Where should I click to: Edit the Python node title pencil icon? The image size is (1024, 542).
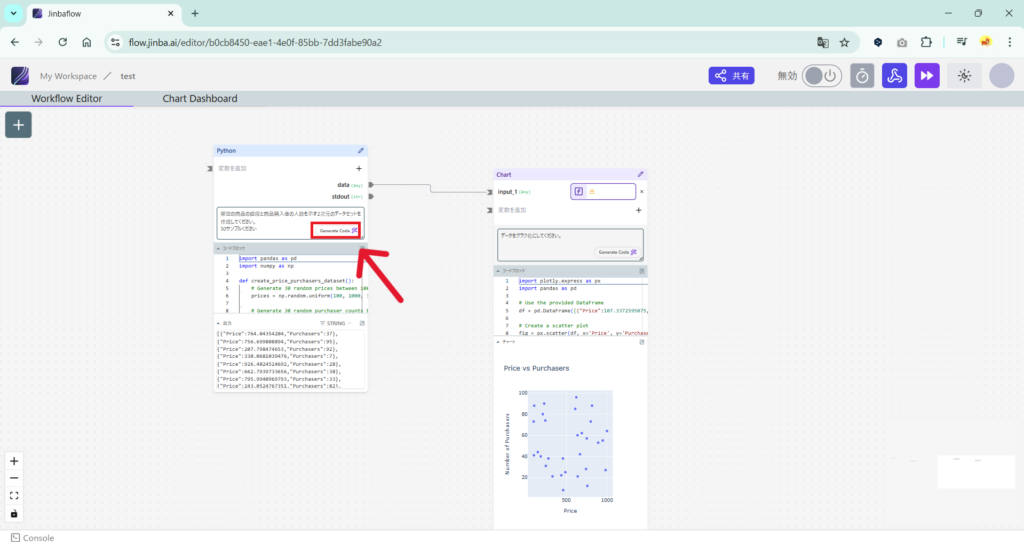[x=361, y=151]
